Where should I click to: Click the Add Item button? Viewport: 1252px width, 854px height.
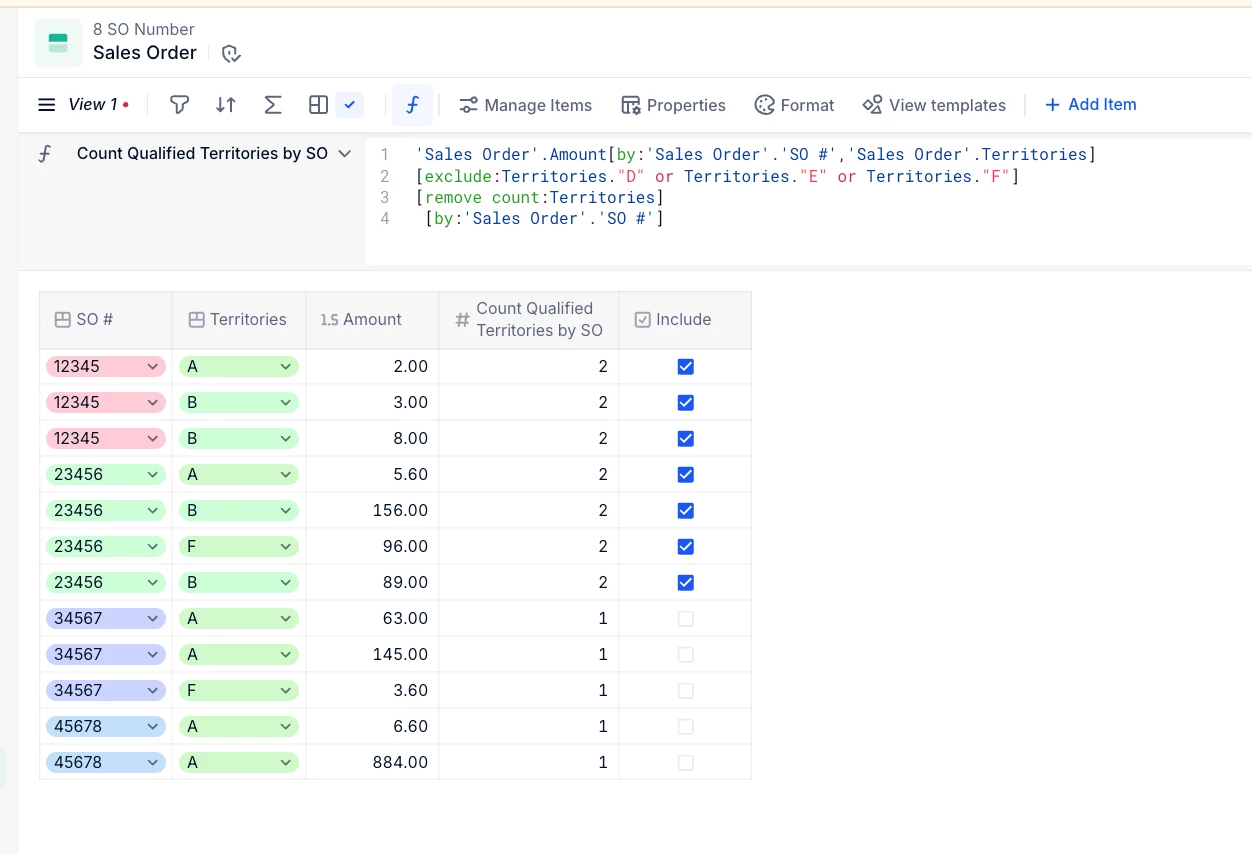[x=1090, y=104]
